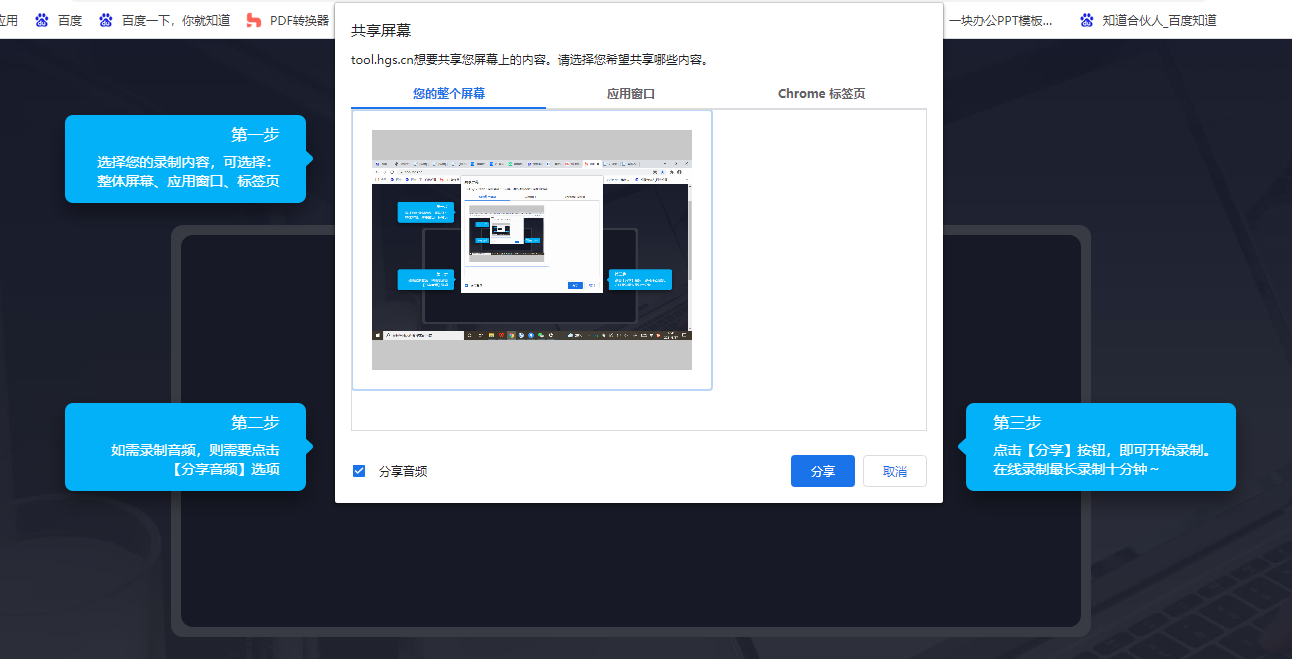Click the tool.hgs.cn sharing prompt text
1292x659 pixels.
tap(530, 60)
